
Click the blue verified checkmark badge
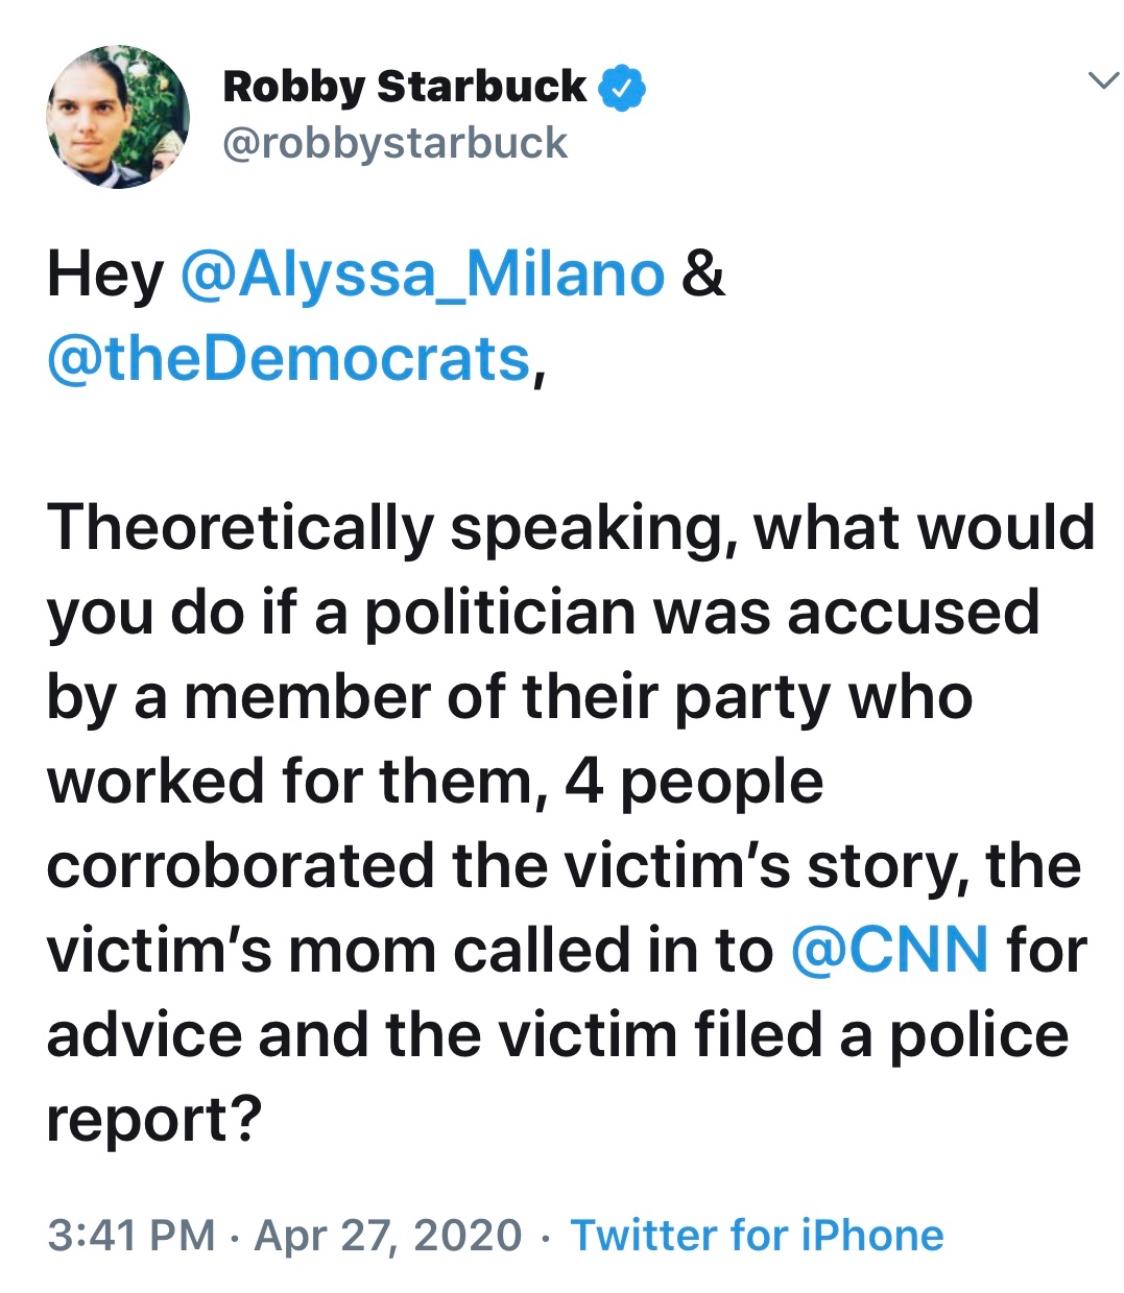pyautogui.click(x=622, y=88)
